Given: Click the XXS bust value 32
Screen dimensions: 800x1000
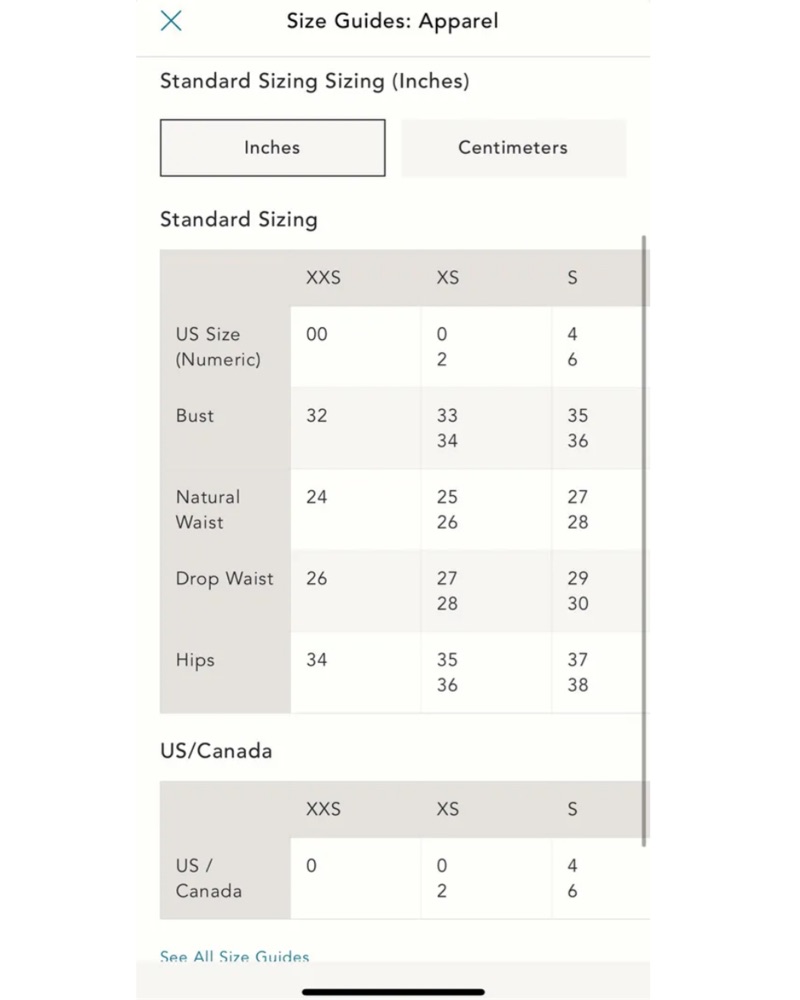Looking at the screenshot, I should (316, 416).
